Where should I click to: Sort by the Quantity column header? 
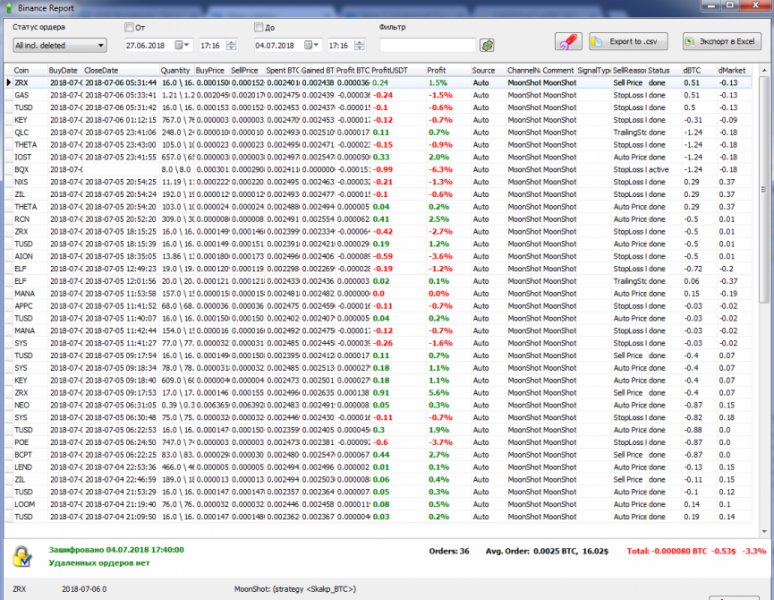pyautogui.click(x=176, y=70)
